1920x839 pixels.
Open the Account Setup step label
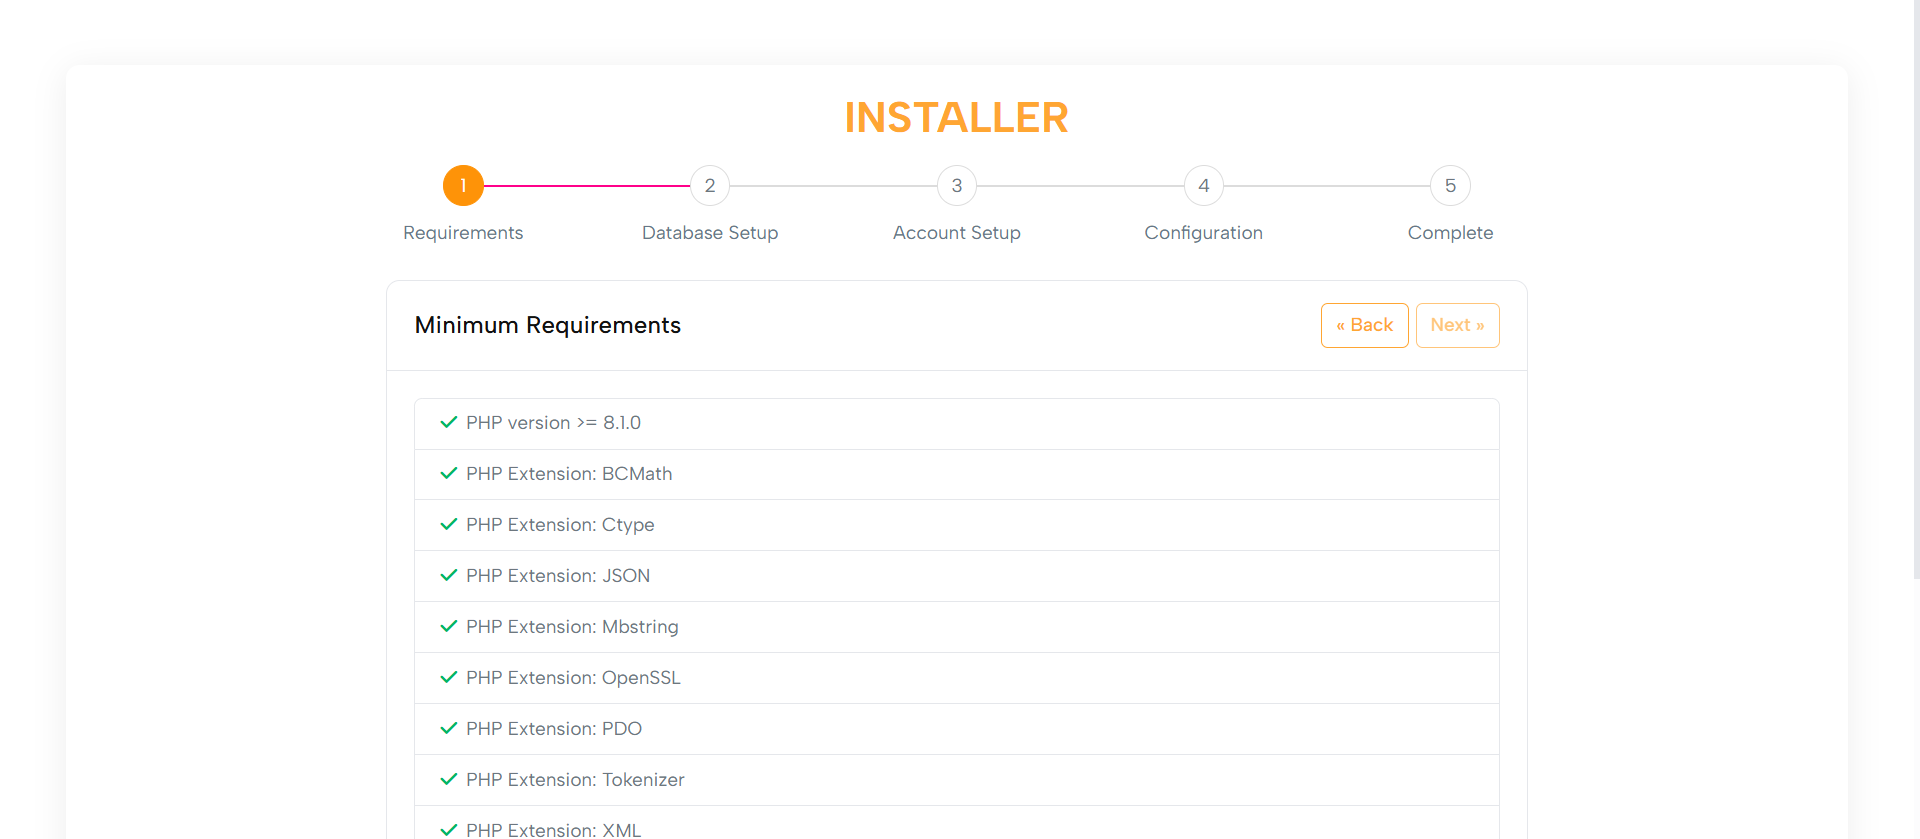[957, 233]
